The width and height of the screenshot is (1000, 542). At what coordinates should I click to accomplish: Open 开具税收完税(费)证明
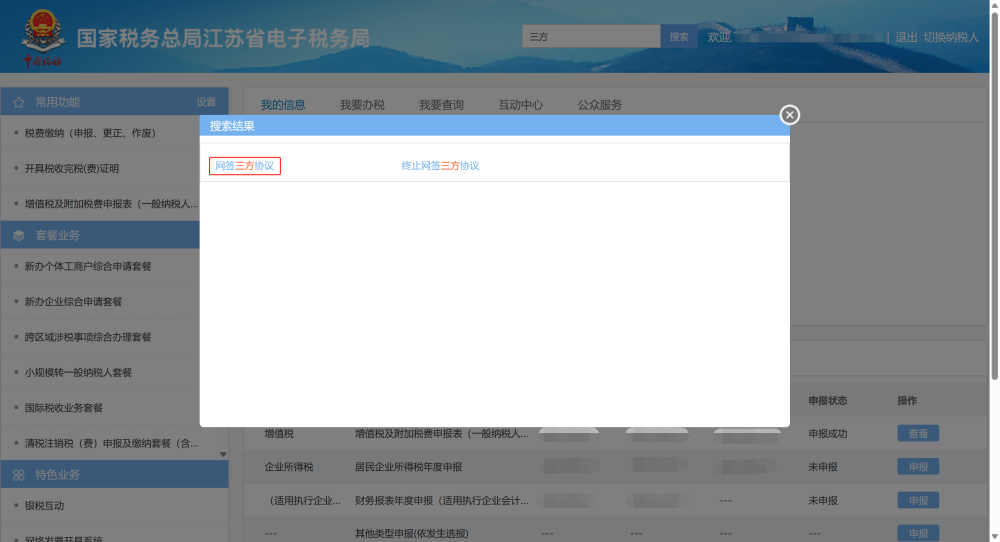pyautogui.click(x=72, y=168)
